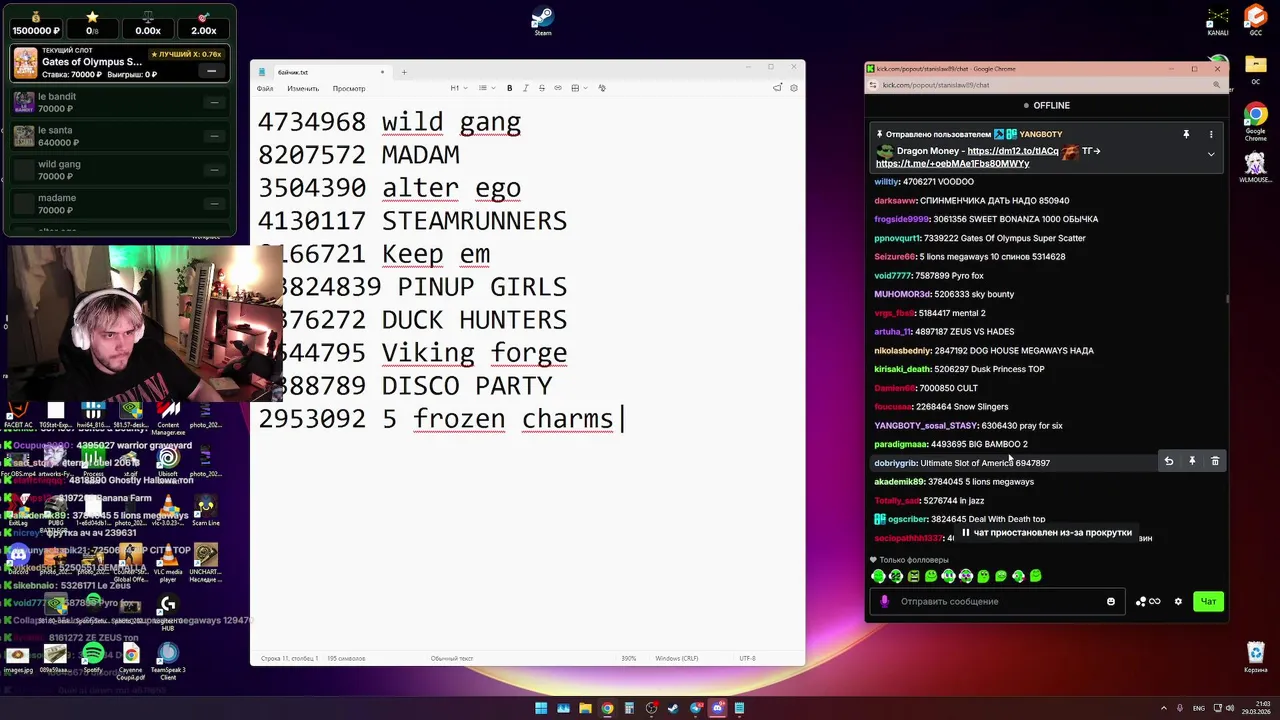The width and height of the screenshot is (1280, 720).
Task: Open Chrome from the taskbar
Action: pyautogui.click(x=607, y=708)
